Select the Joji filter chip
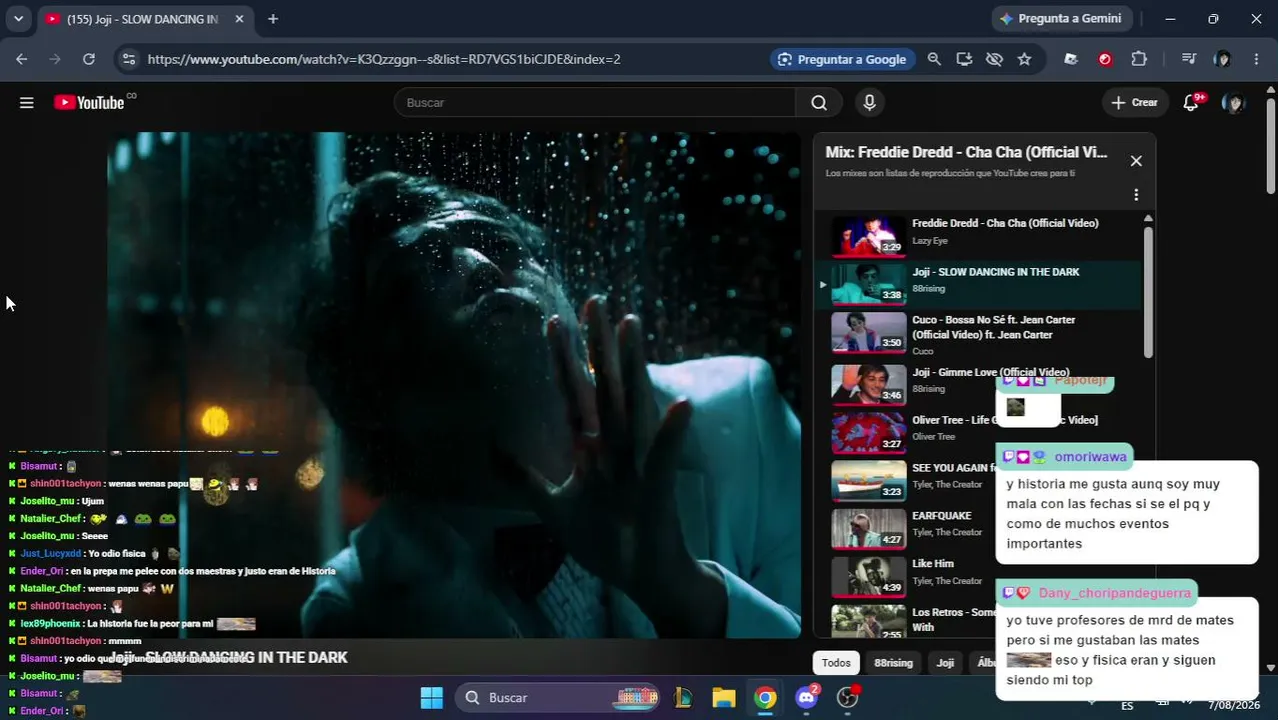Image resolution: width=1278 pixels, height=720 pixels. click(x=945, y=662)
